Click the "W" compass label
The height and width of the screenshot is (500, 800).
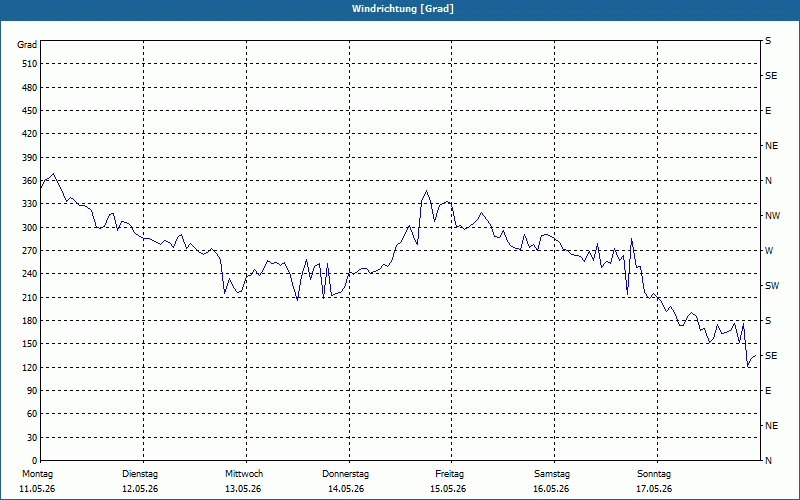[x=769, y=251]
